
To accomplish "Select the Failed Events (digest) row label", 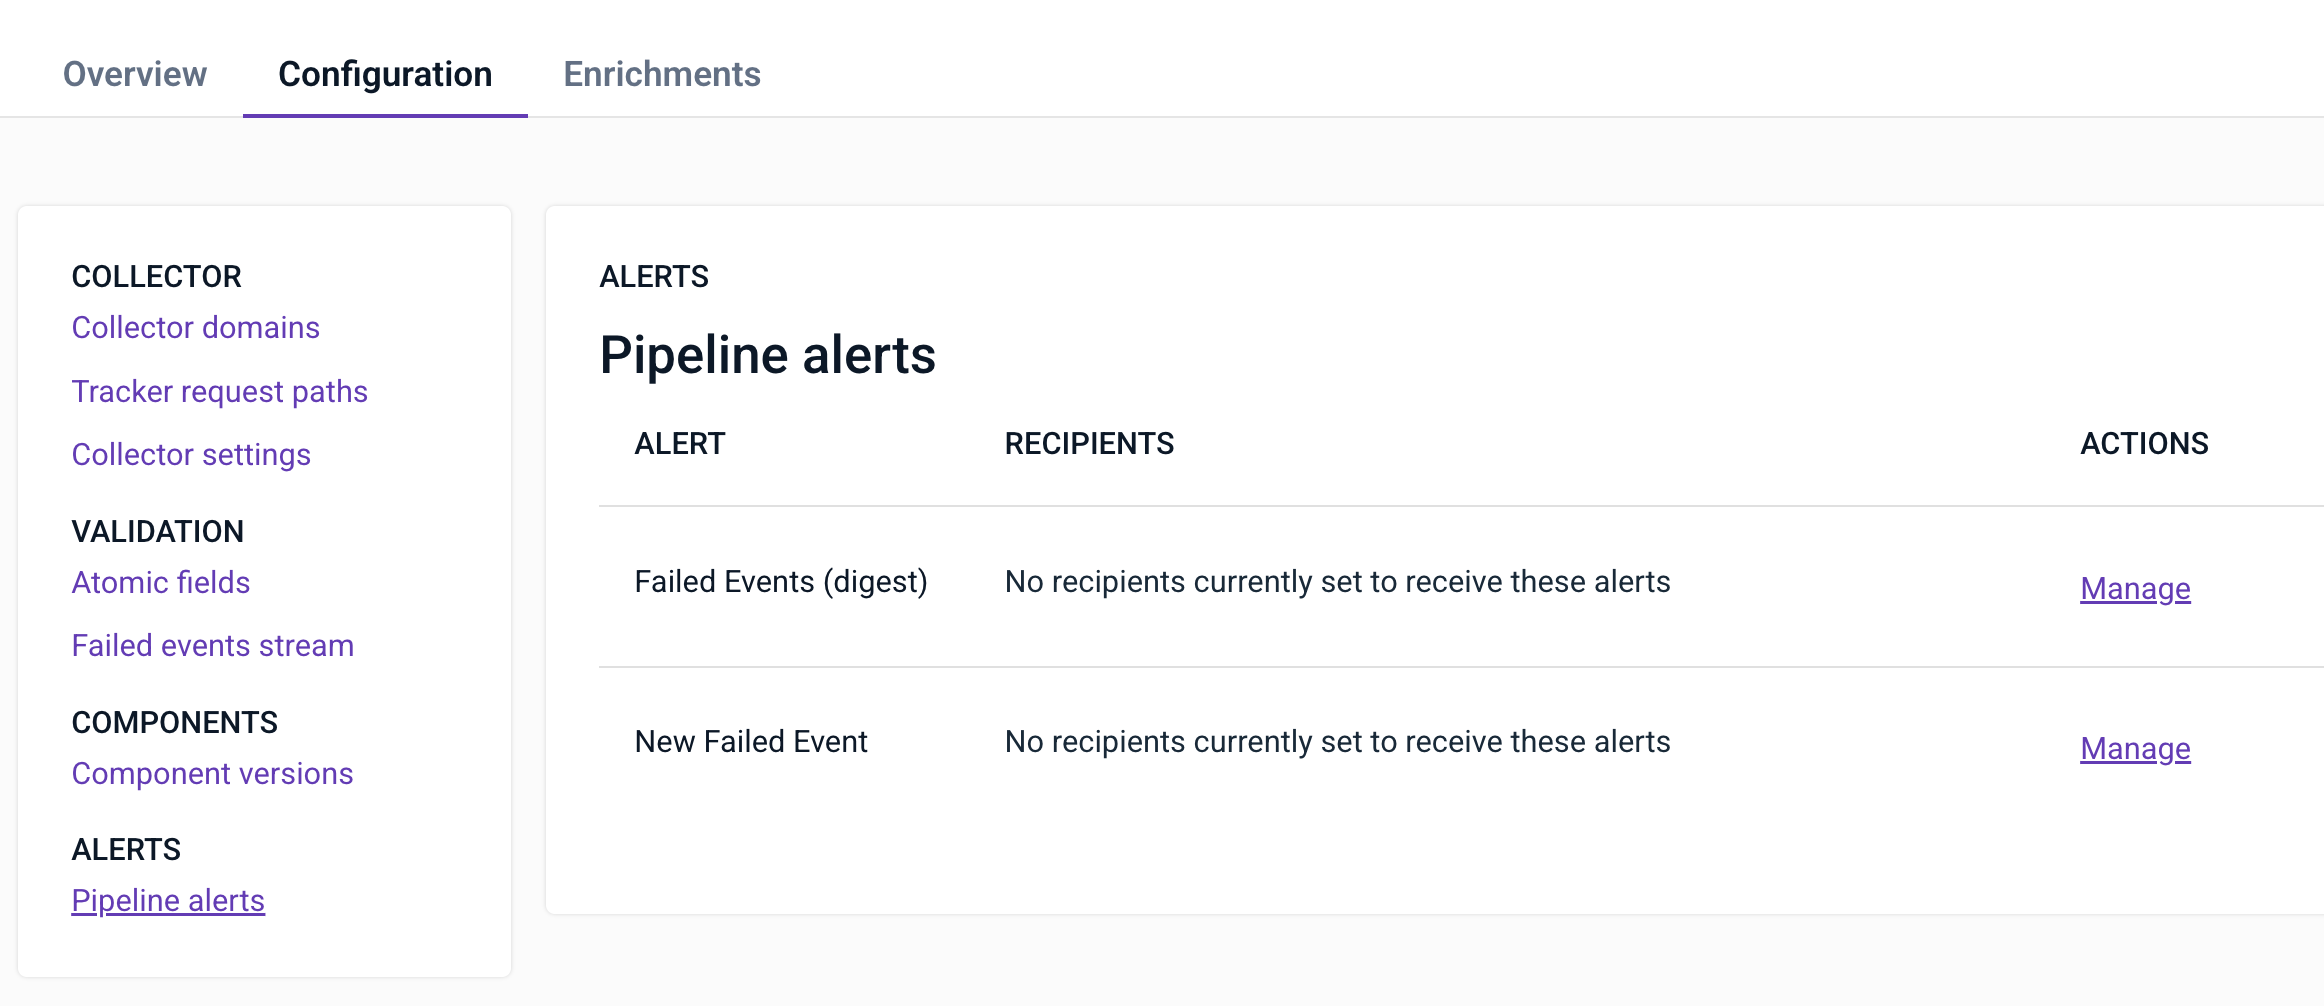I will 781,582.
